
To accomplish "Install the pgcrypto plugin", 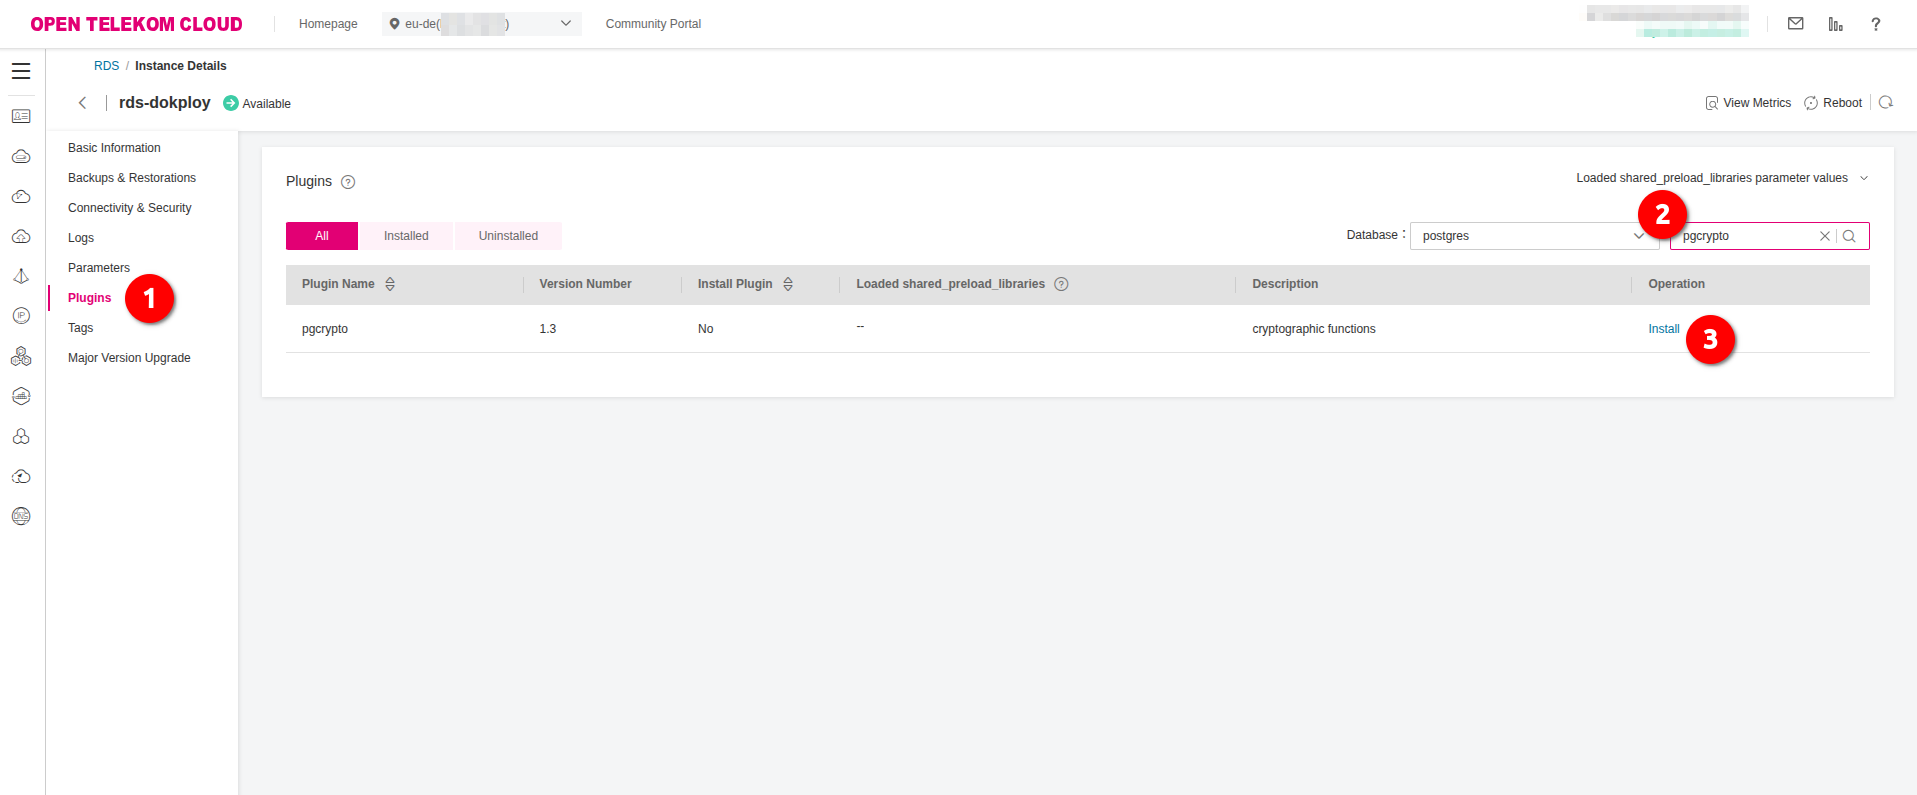I will [x=1663, y=329].
